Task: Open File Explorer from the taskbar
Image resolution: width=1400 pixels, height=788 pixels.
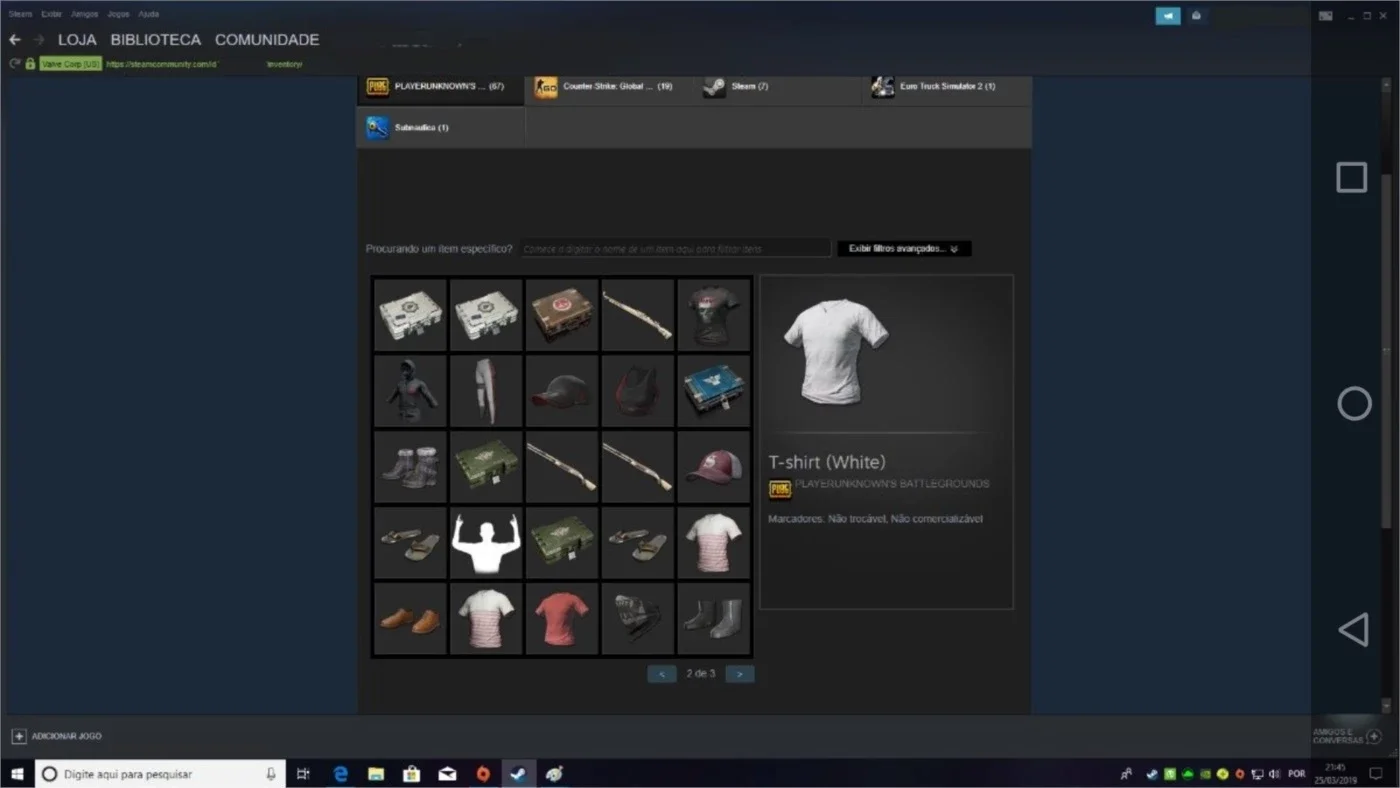Action: pyautogui.click(x=376, y=774)
